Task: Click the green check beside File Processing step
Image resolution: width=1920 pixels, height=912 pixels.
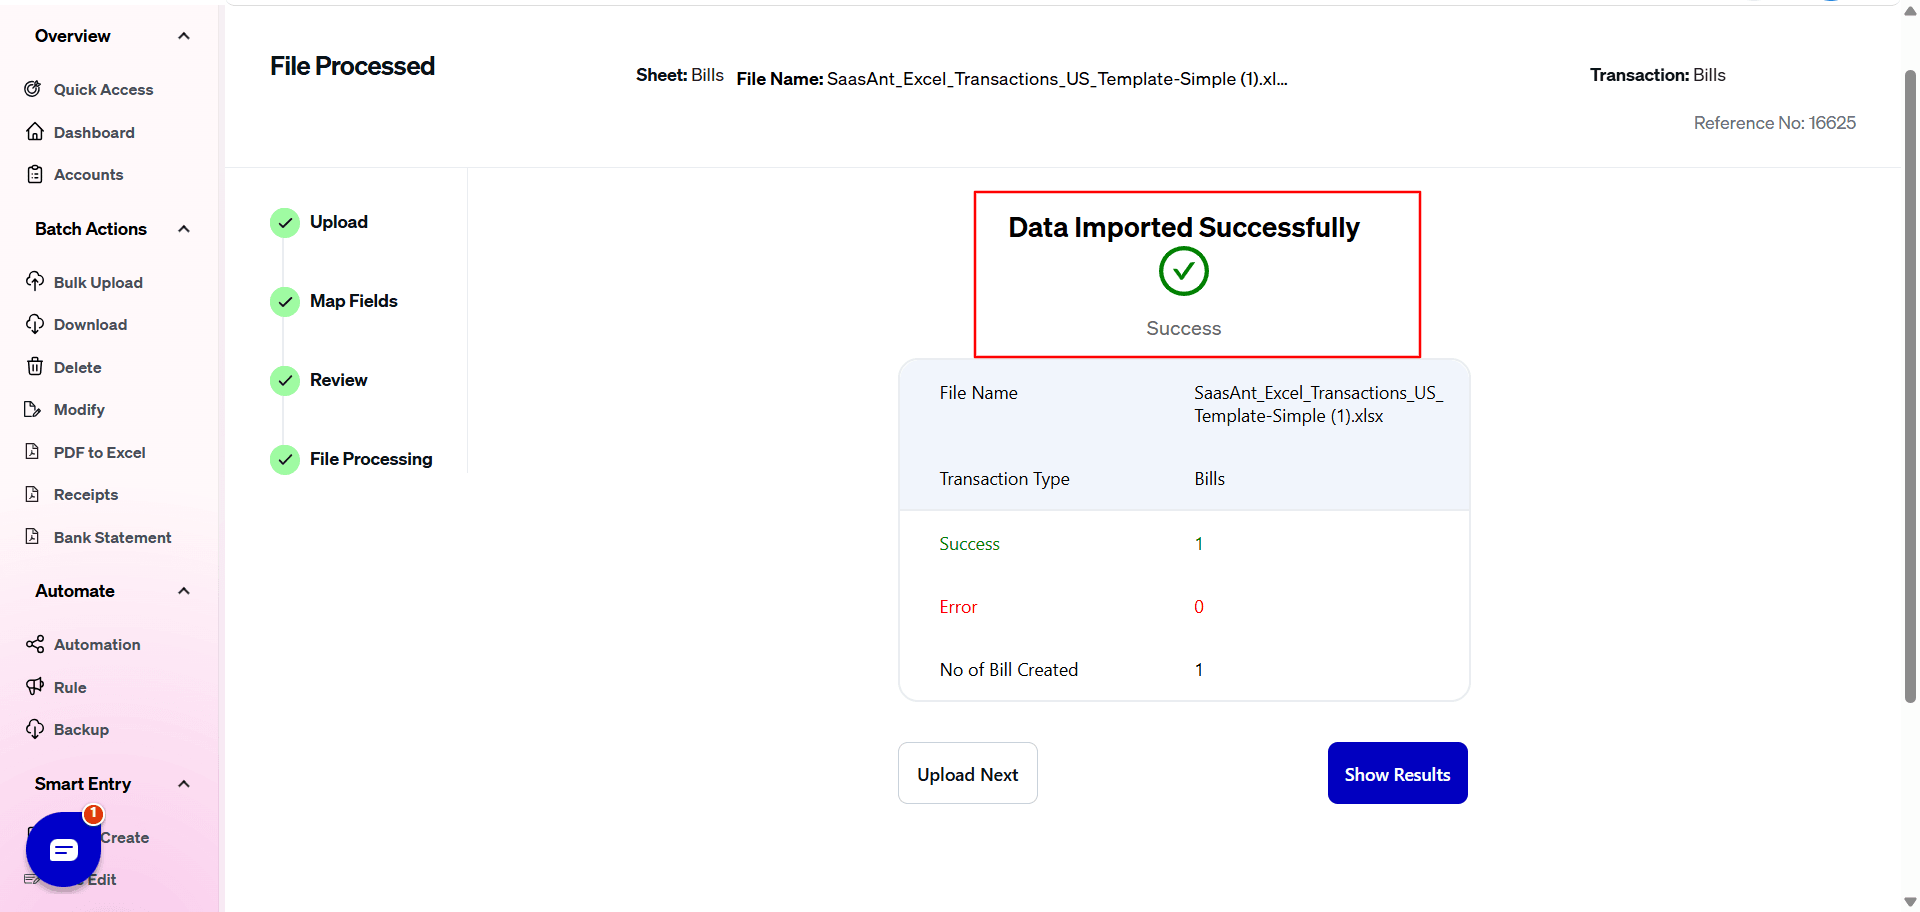Action: tap(285, 459)
